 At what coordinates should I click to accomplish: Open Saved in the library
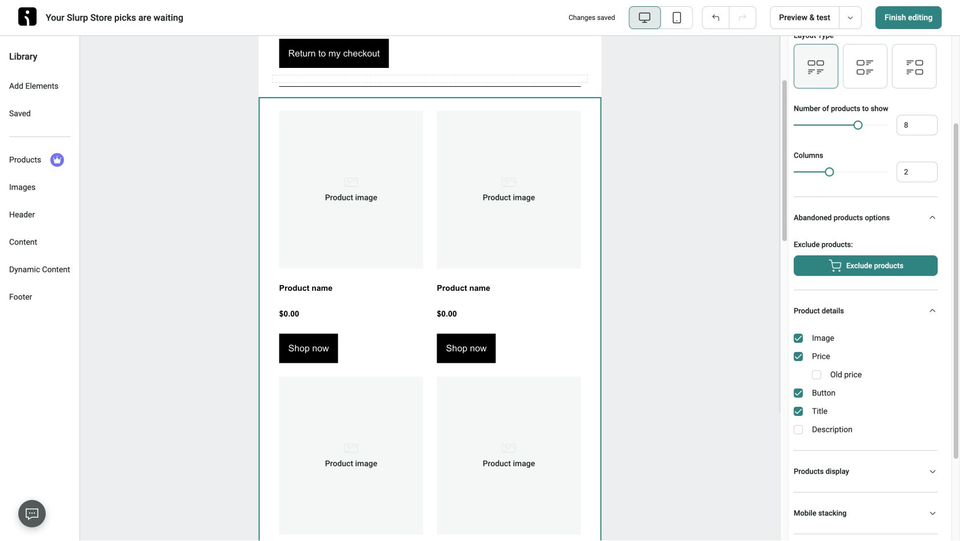20,113
